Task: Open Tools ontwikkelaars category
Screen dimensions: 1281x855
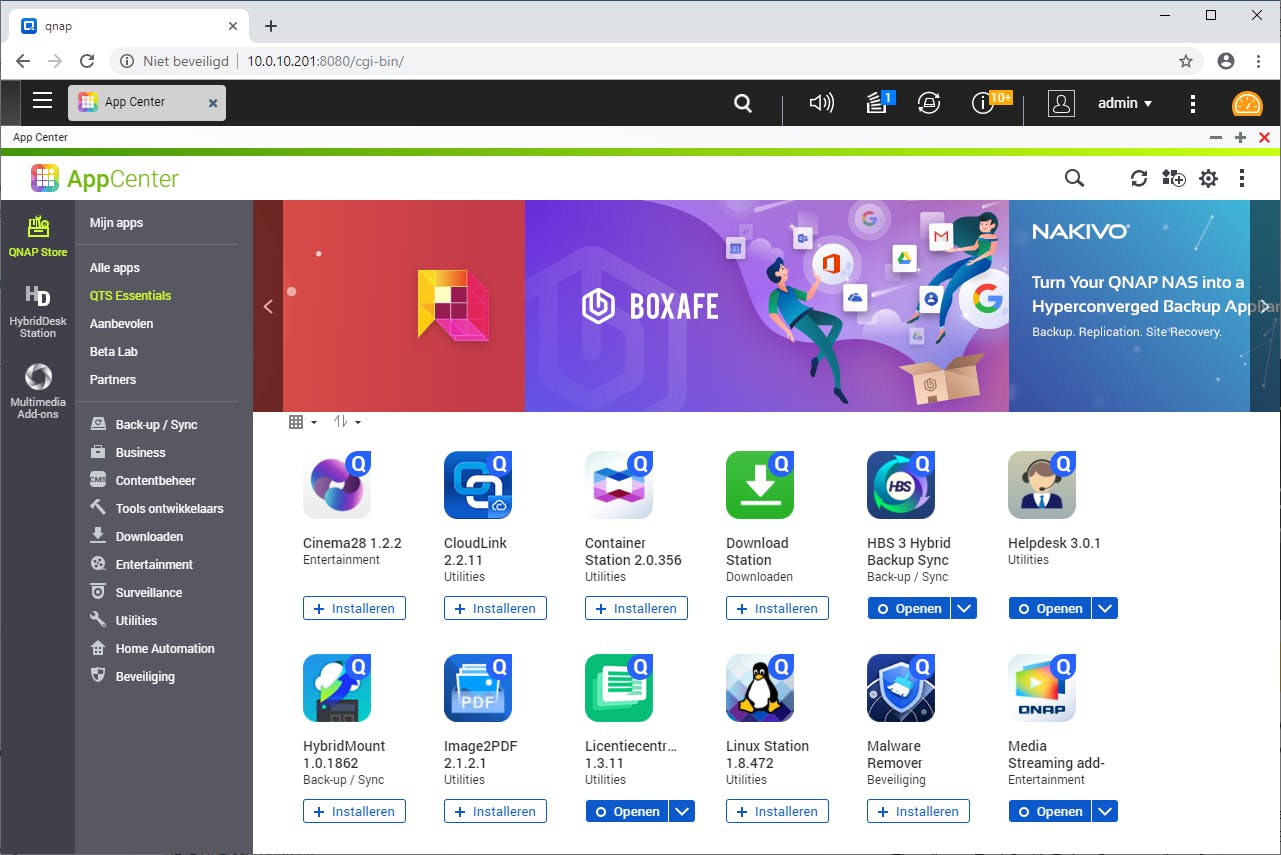Action: coord(156,509)
